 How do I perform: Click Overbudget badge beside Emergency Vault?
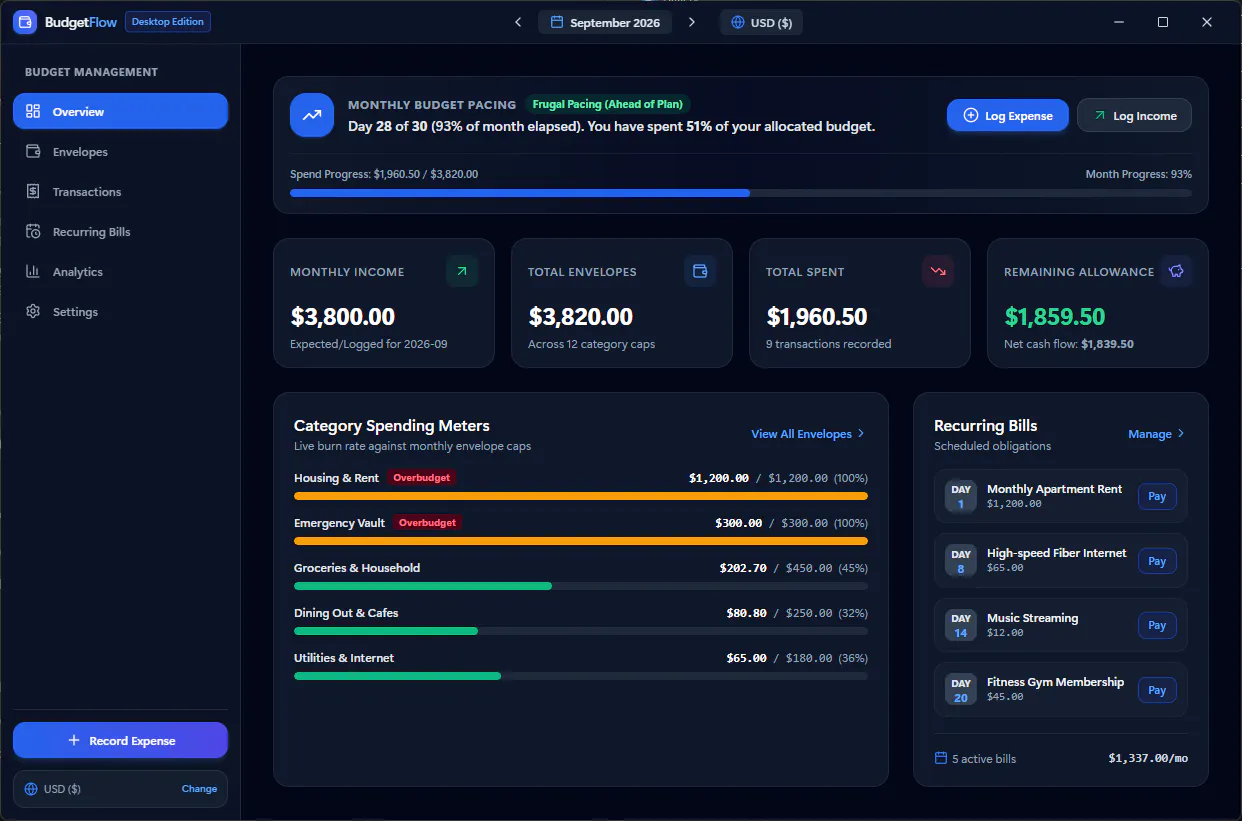coord(427,523)
